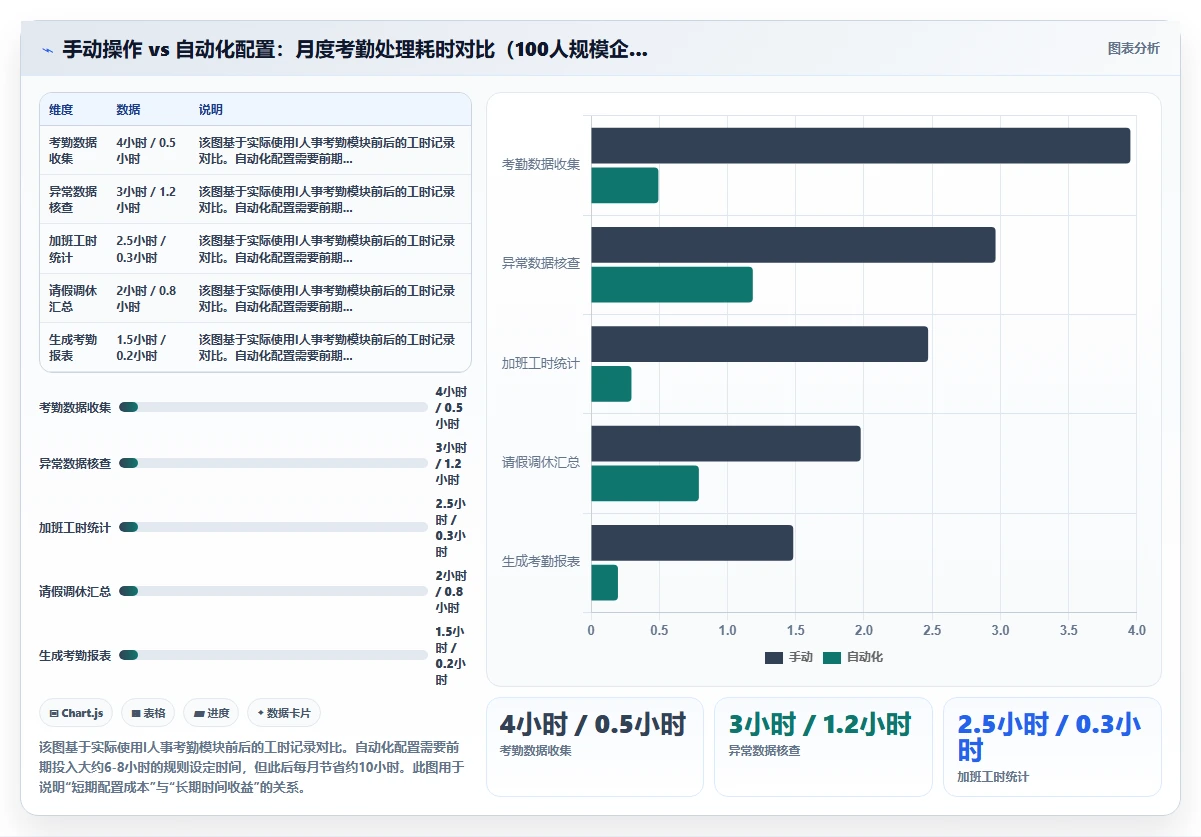1201x837 pixels.
Task: Click the 考勤数据收集 progress bar
Action: pos(273,407)
